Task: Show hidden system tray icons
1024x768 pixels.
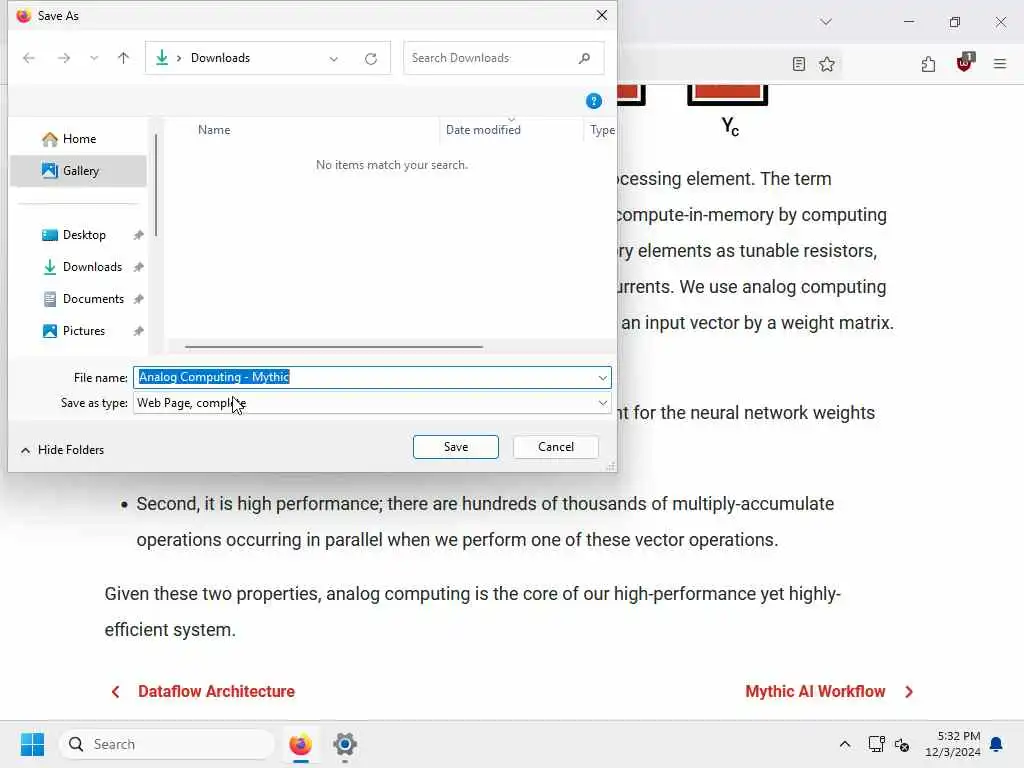Action: click(844, 744)
